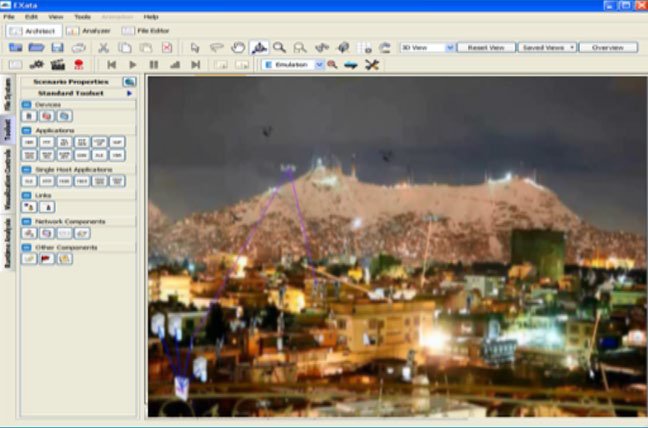Collapse the Applications section

click(x=26, y=130)
